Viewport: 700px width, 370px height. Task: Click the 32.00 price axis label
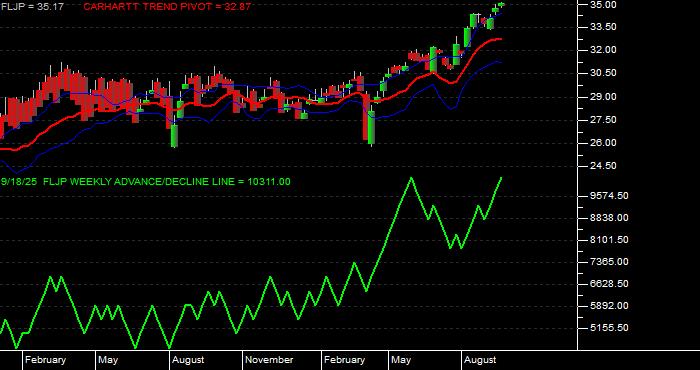point(603,50)
